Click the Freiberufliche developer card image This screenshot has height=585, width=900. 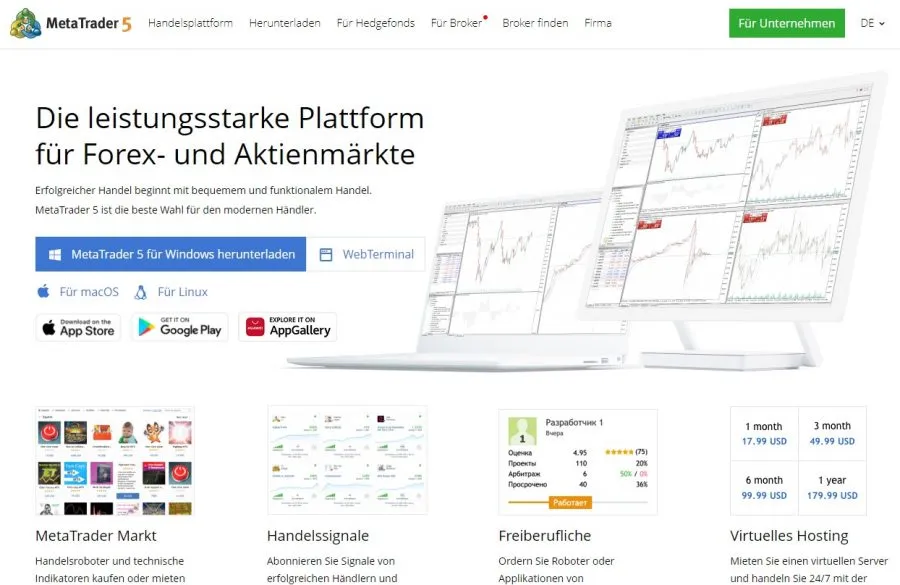tap(578, 461)
